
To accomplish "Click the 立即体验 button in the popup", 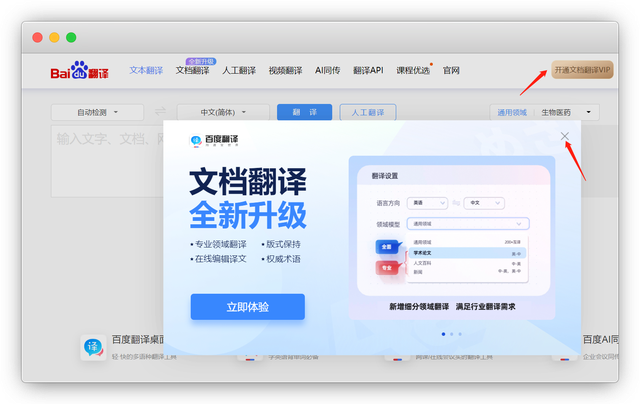I will point(248,307).
